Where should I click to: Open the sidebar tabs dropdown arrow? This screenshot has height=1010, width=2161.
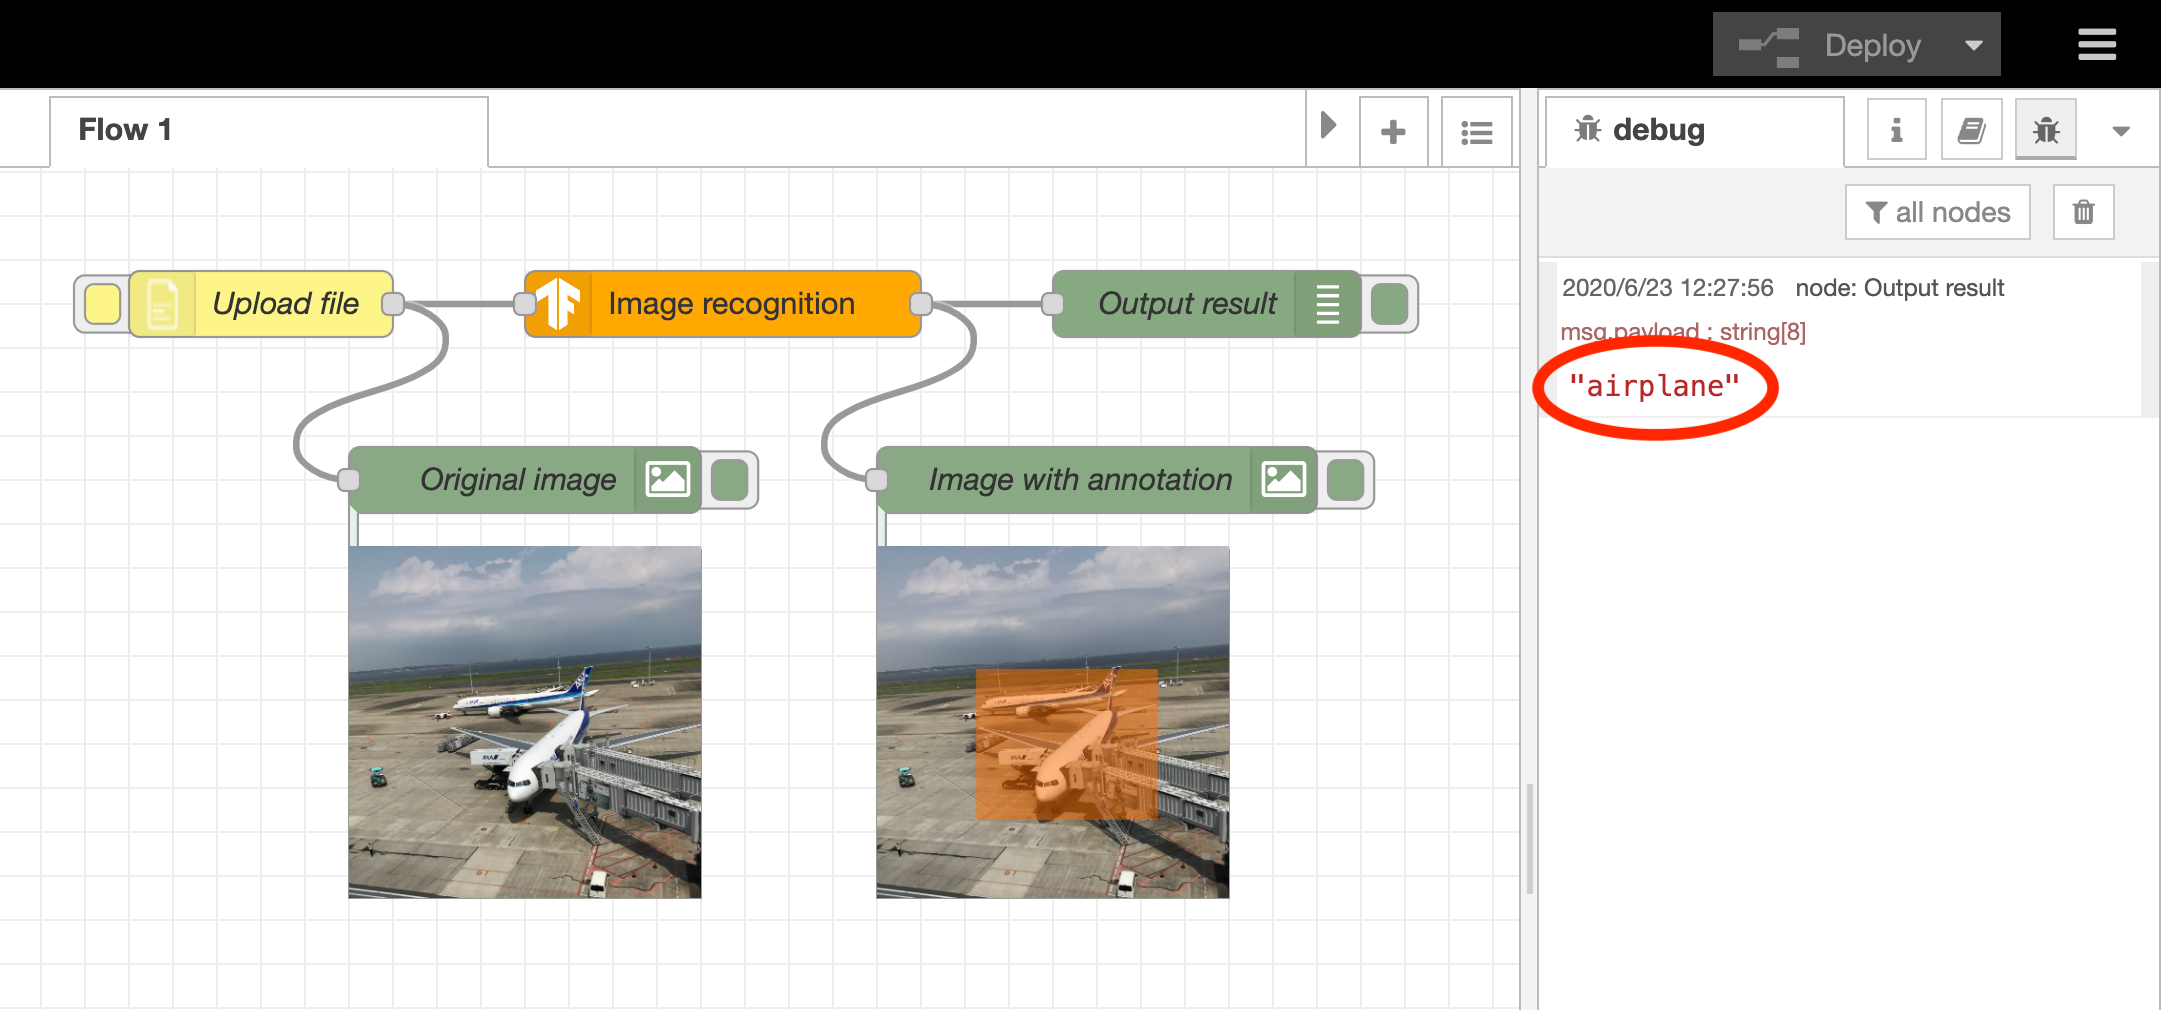tap(2120, 131)
